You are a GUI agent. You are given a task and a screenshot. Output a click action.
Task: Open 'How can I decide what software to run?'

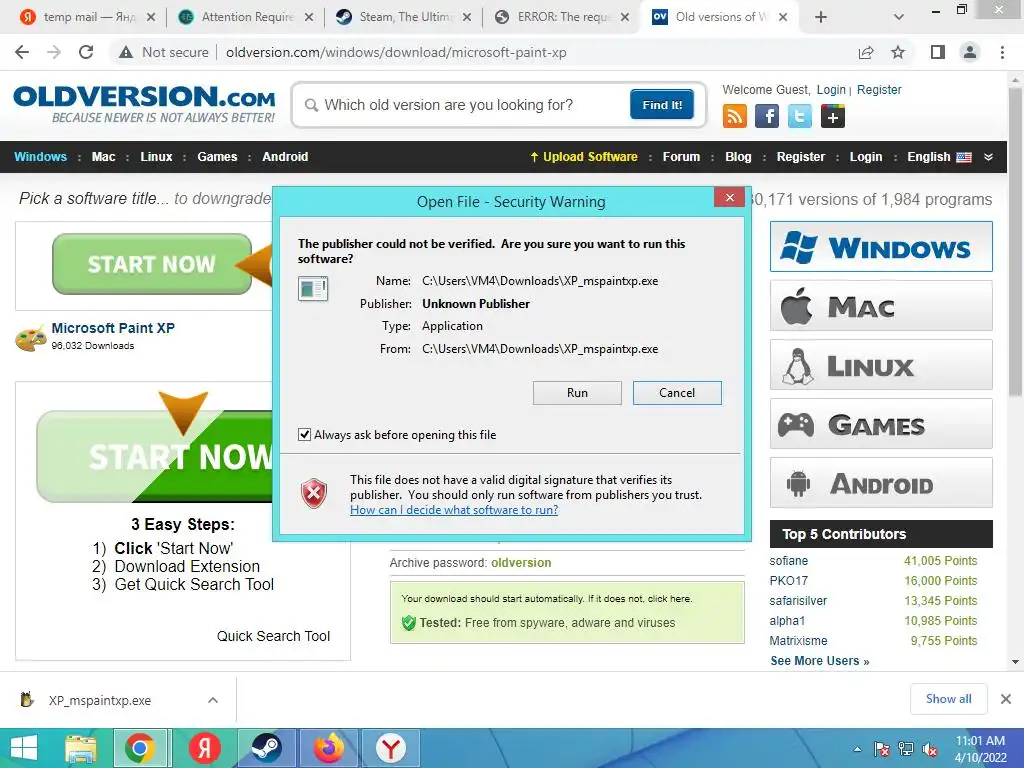coord(454,510)
